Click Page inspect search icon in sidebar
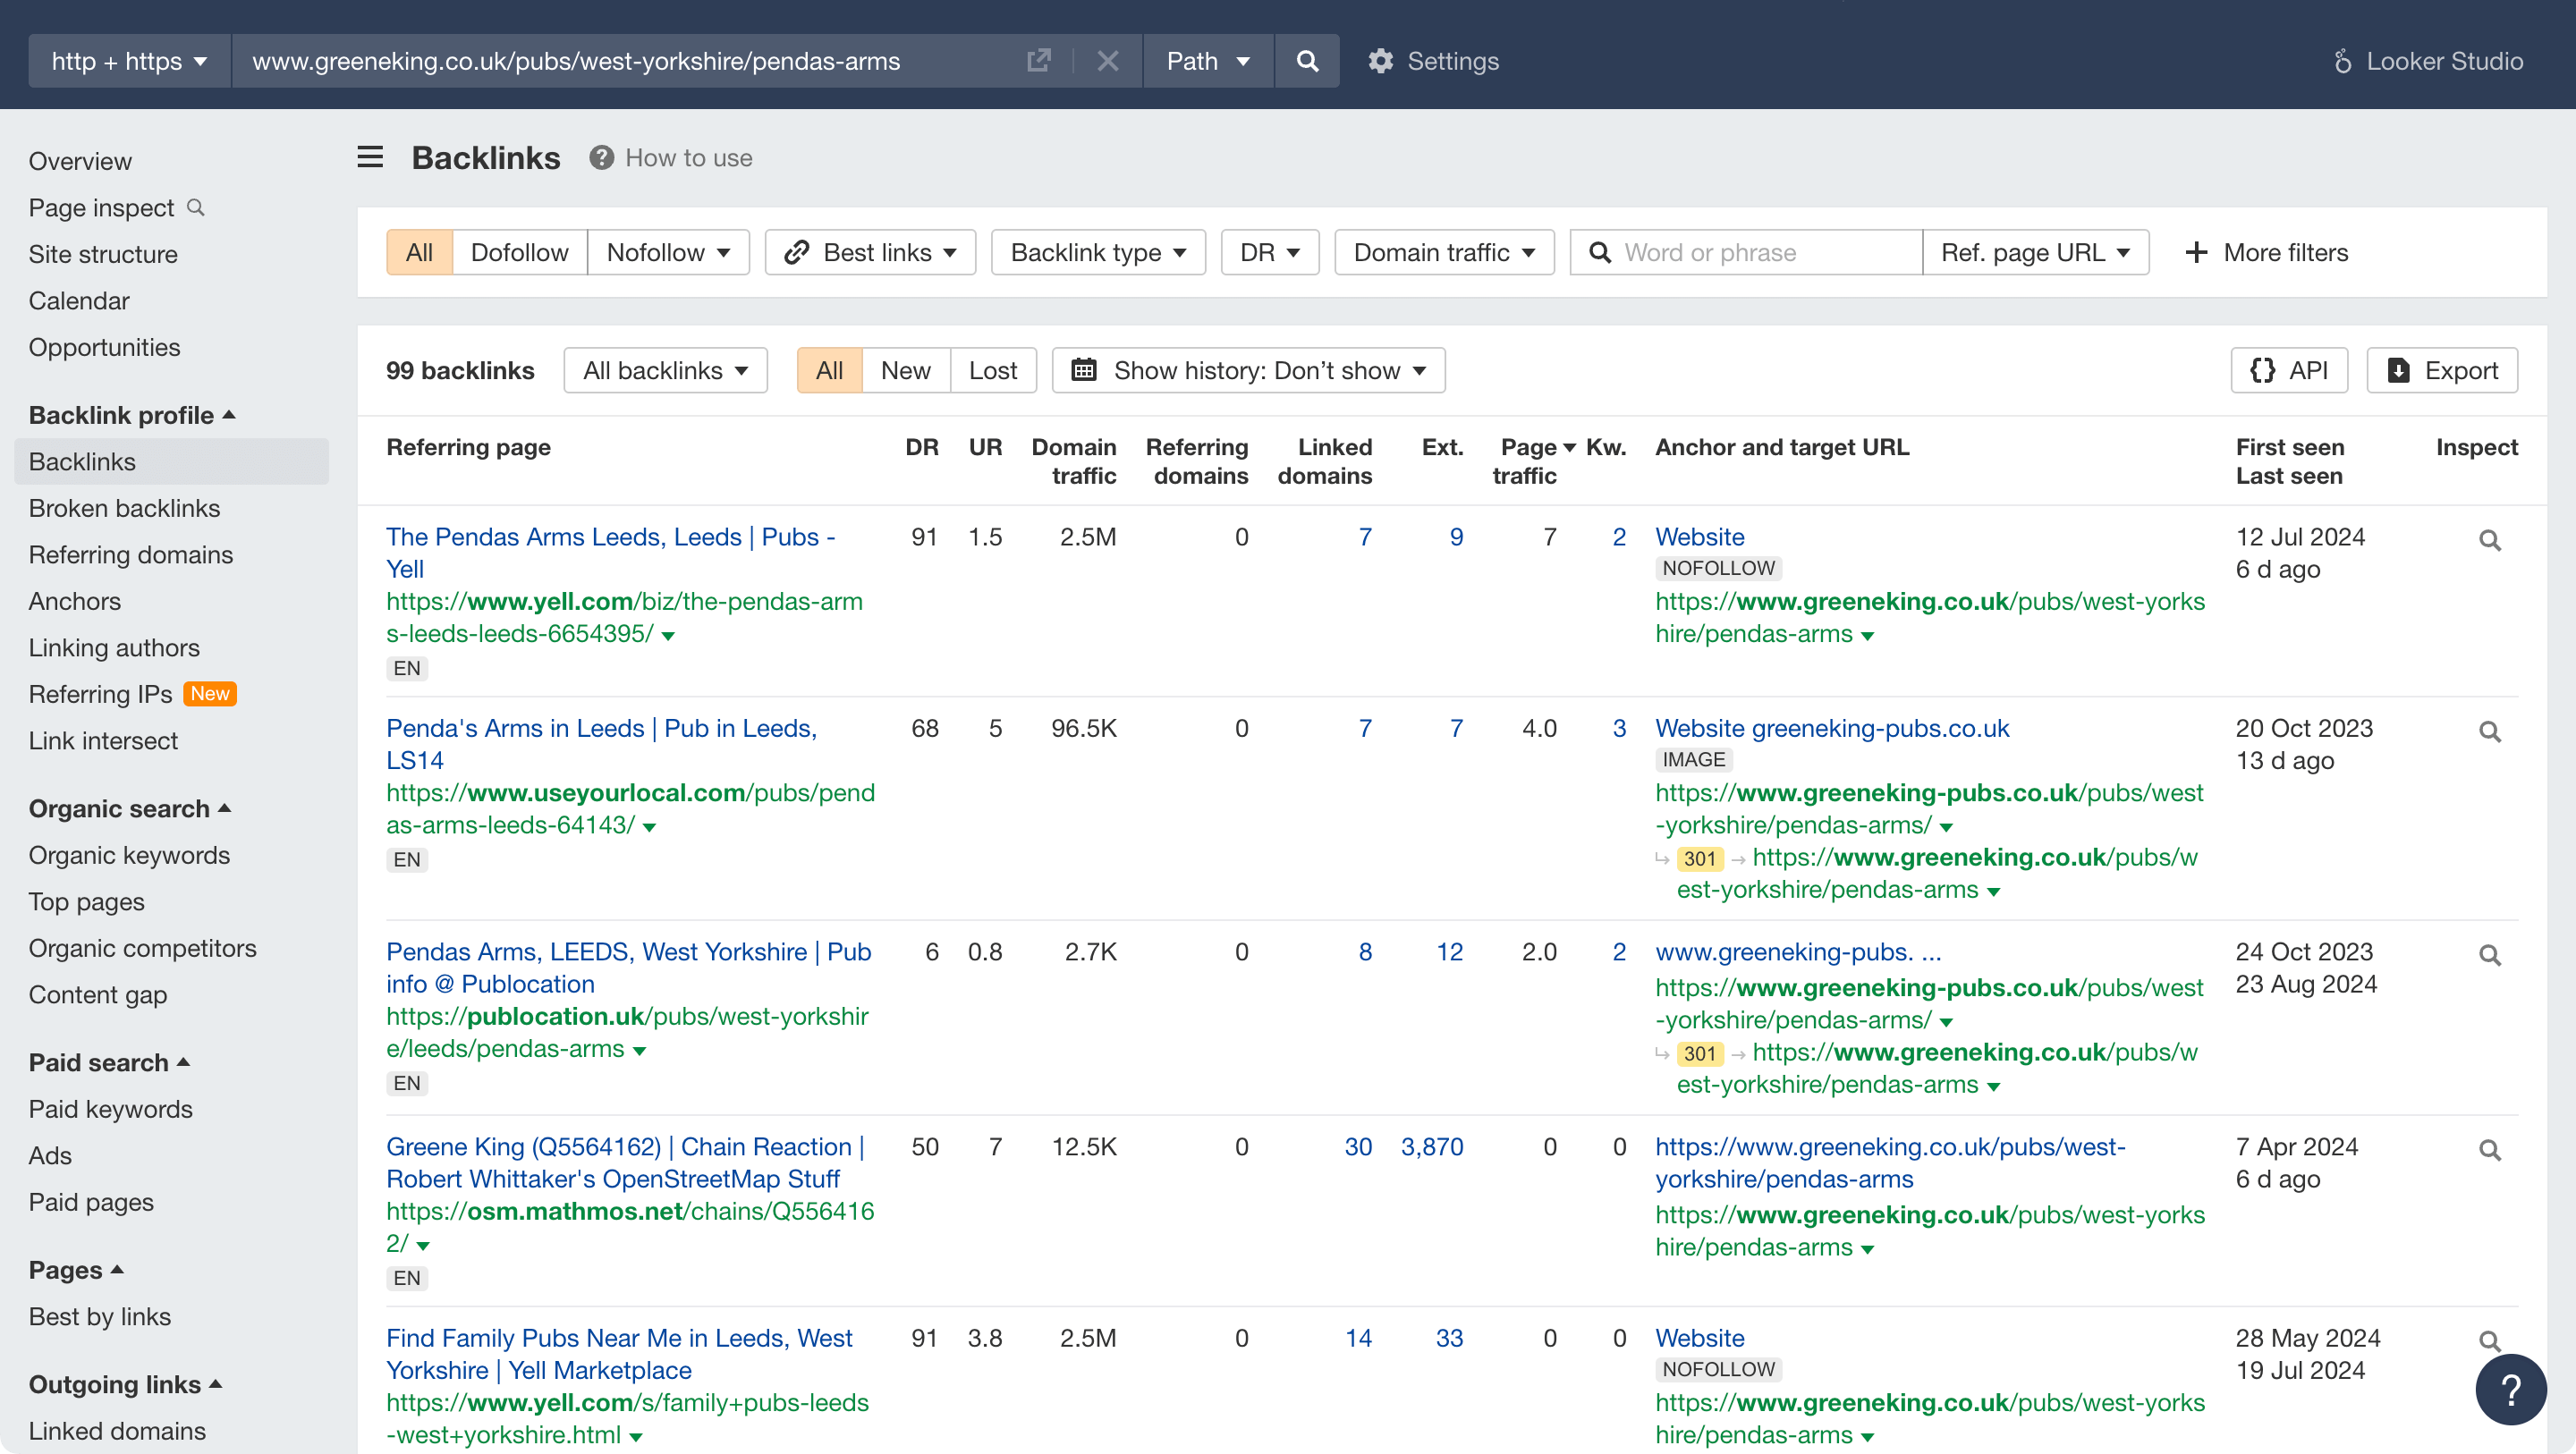This screenshot has height=1454, width=2576. 197,207
